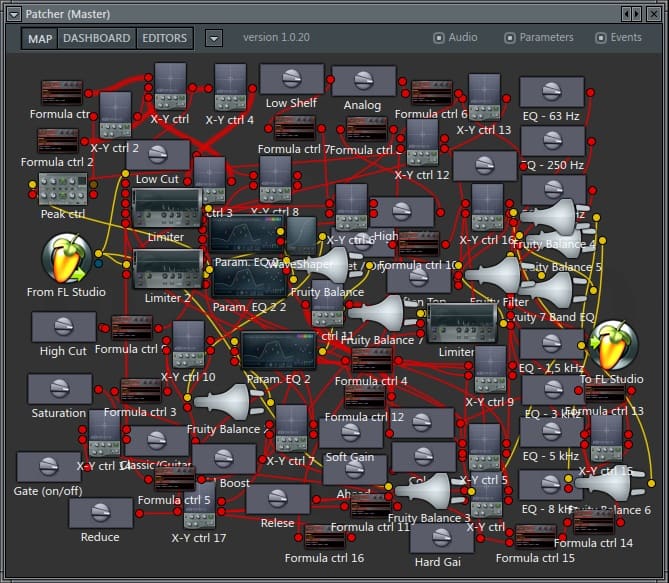This screenshot has width=669, height=583.
Task: Open dropdown arrow next to EDITORS tab
Action: pyautogui.click(x=214, y=39)
